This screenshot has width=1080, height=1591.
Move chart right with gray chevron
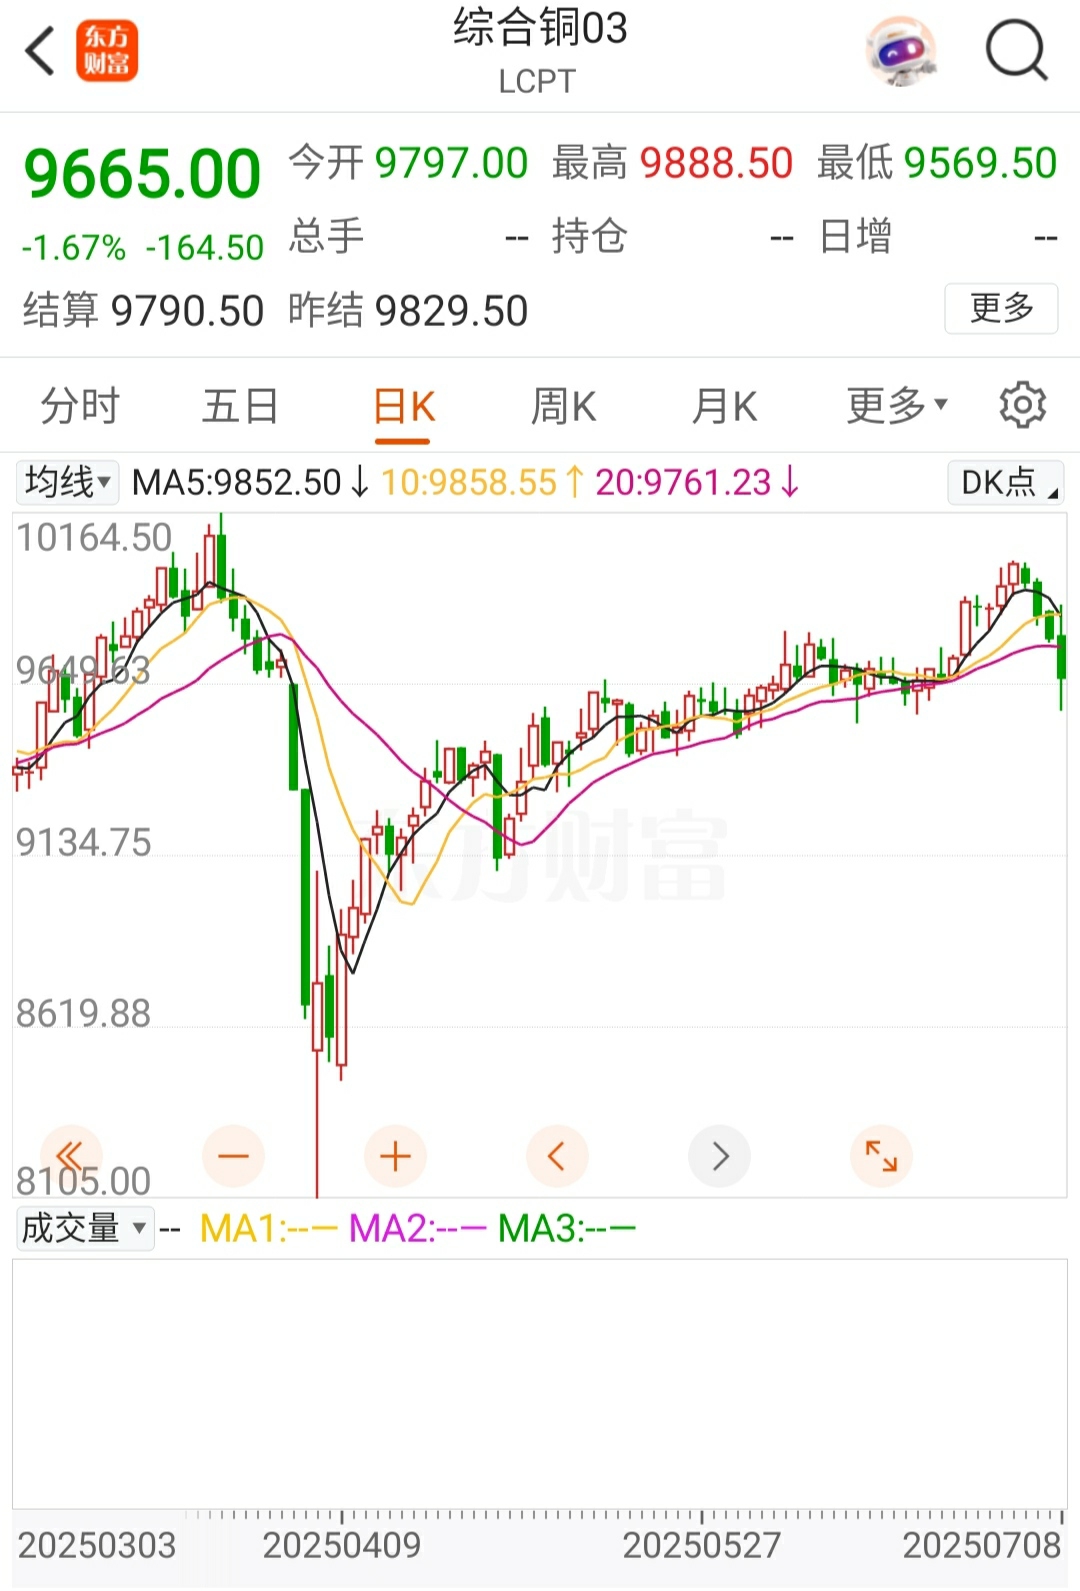719,1157
